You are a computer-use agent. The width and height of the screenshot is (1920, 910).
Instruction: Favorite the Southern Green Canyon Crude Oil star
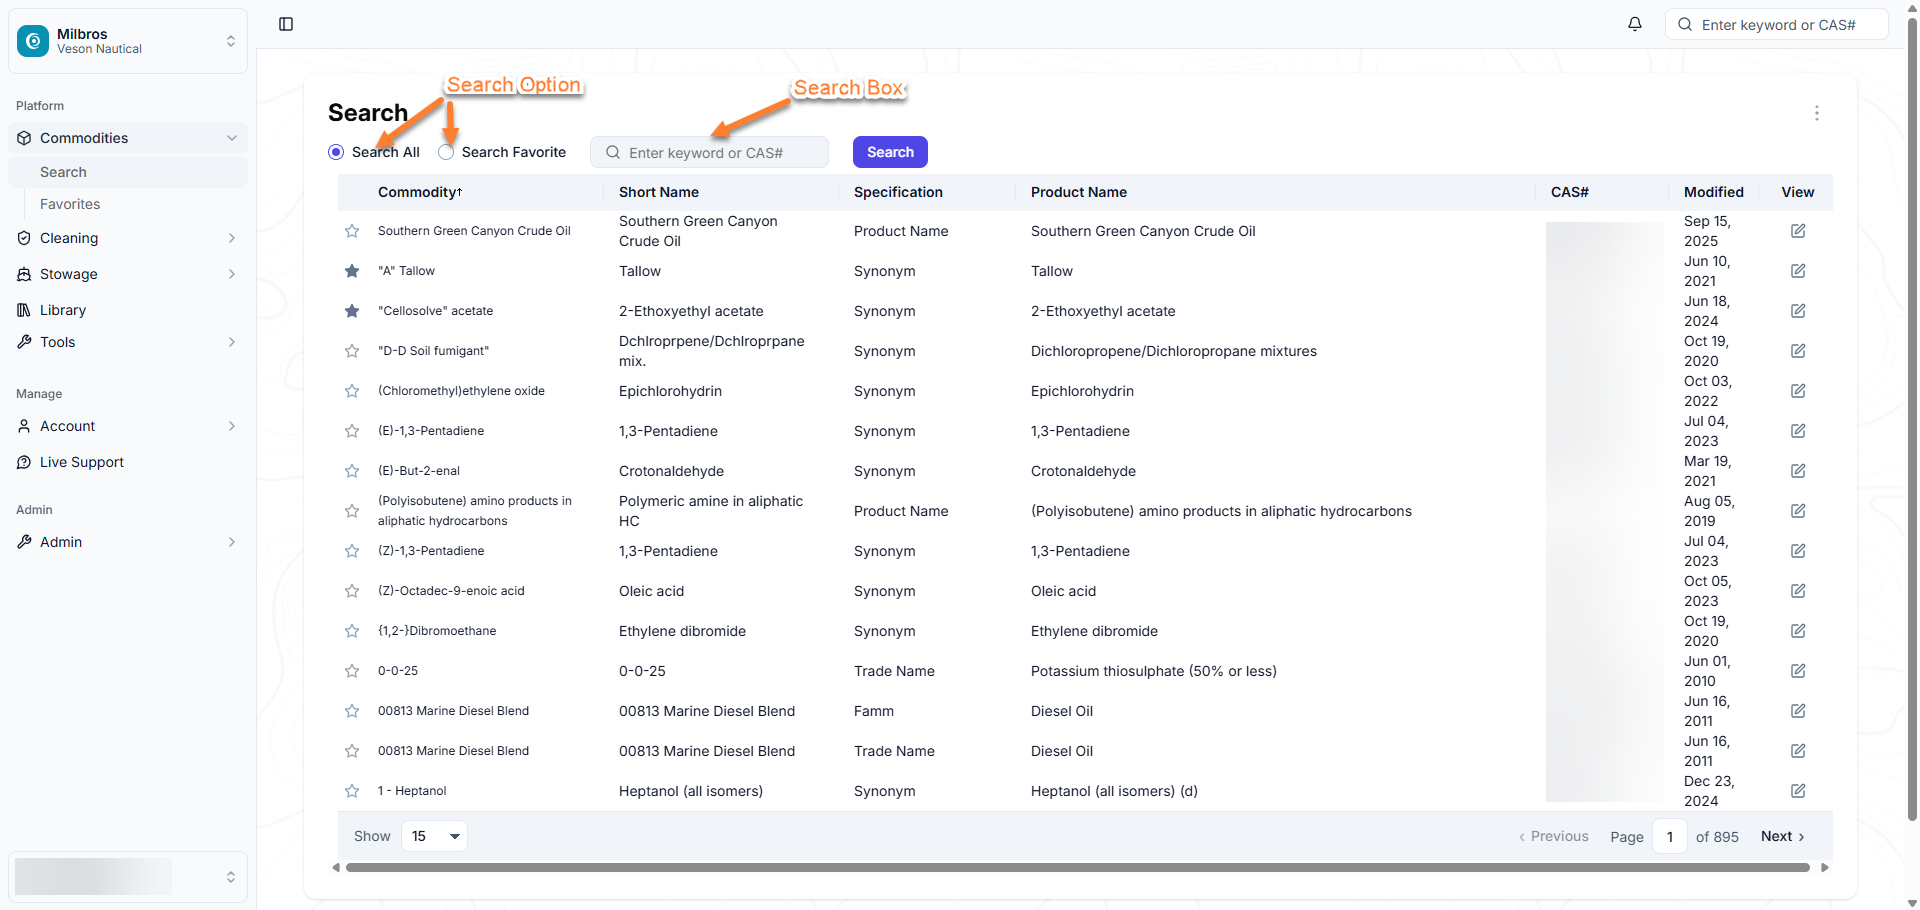coord(352,231)
